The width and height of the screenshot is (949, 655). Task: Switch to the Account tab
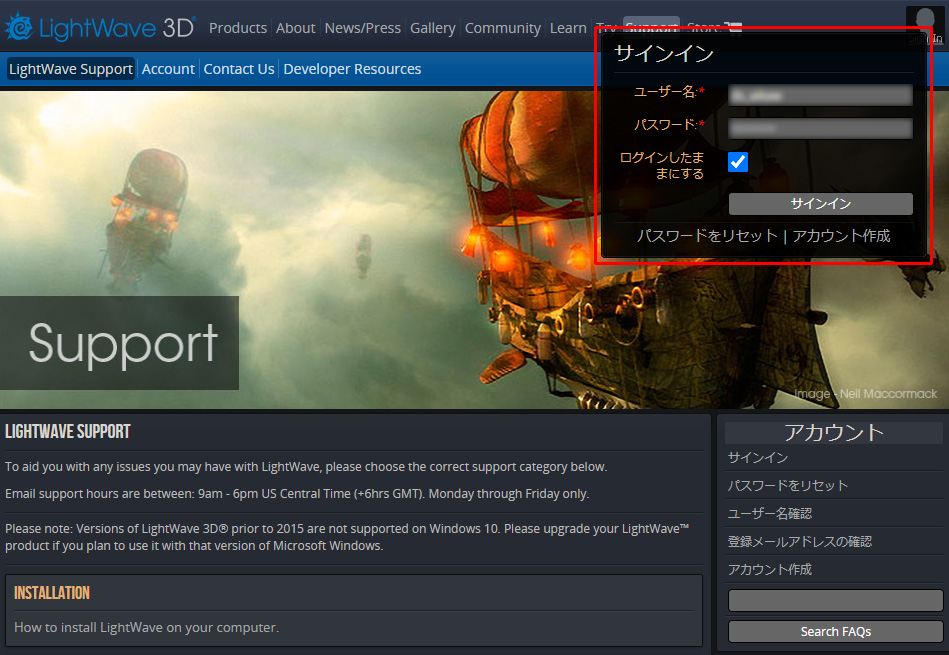(168, 69)
